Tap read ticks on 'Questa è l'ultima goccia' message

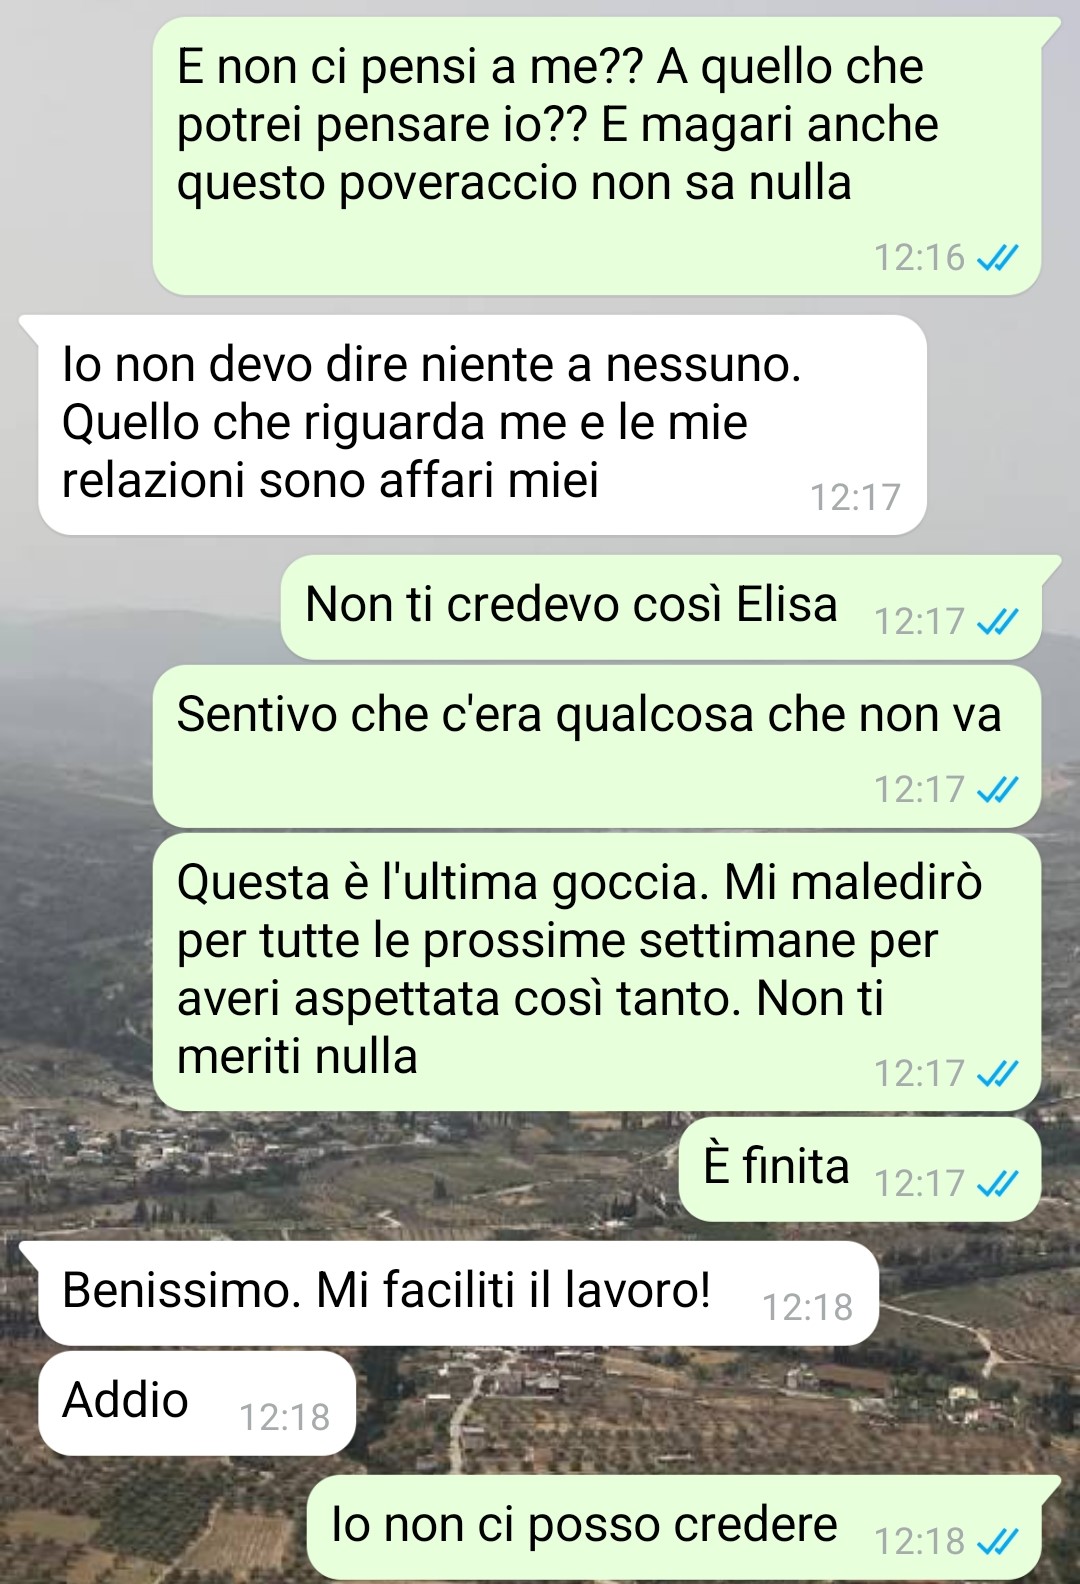click(x=997, y=1075)
